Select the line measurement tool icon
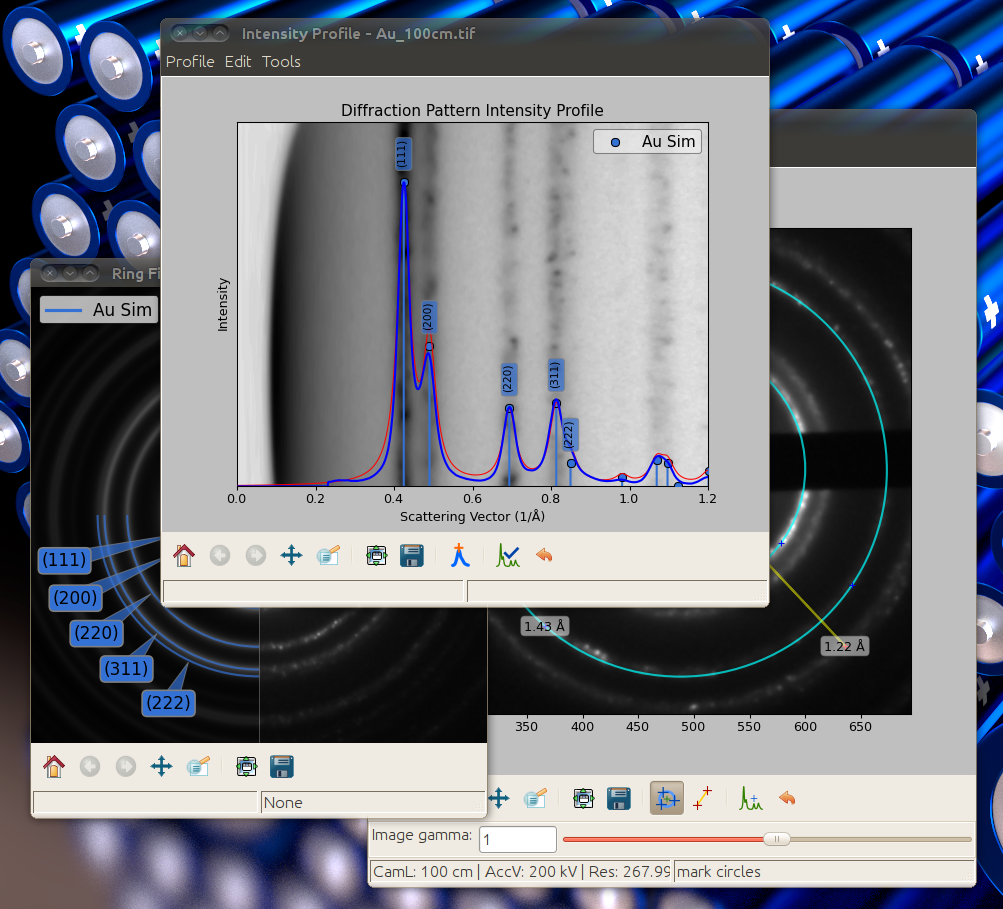The image size is (1003, 909). (x=702, y=798)
